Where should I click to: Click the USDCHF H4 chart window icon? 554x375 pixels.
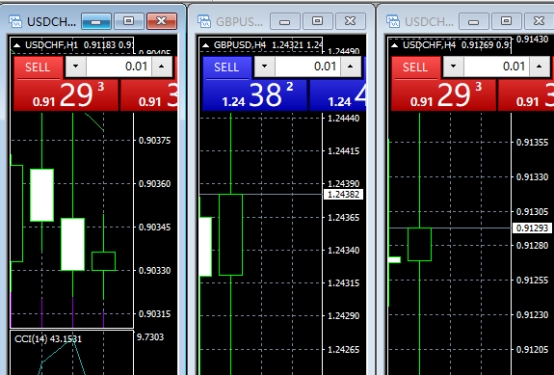coord(393,21)
